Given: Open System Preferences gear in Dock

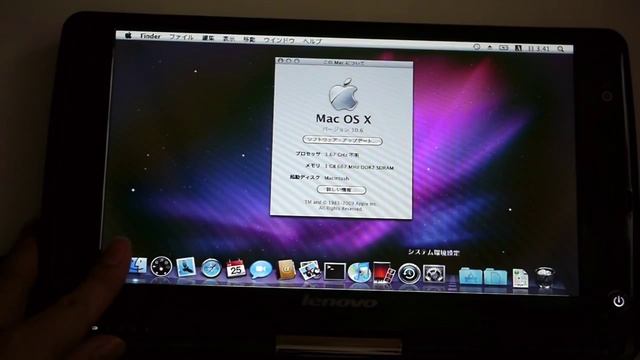Looking at the screenshot, I should click(434, 274).
